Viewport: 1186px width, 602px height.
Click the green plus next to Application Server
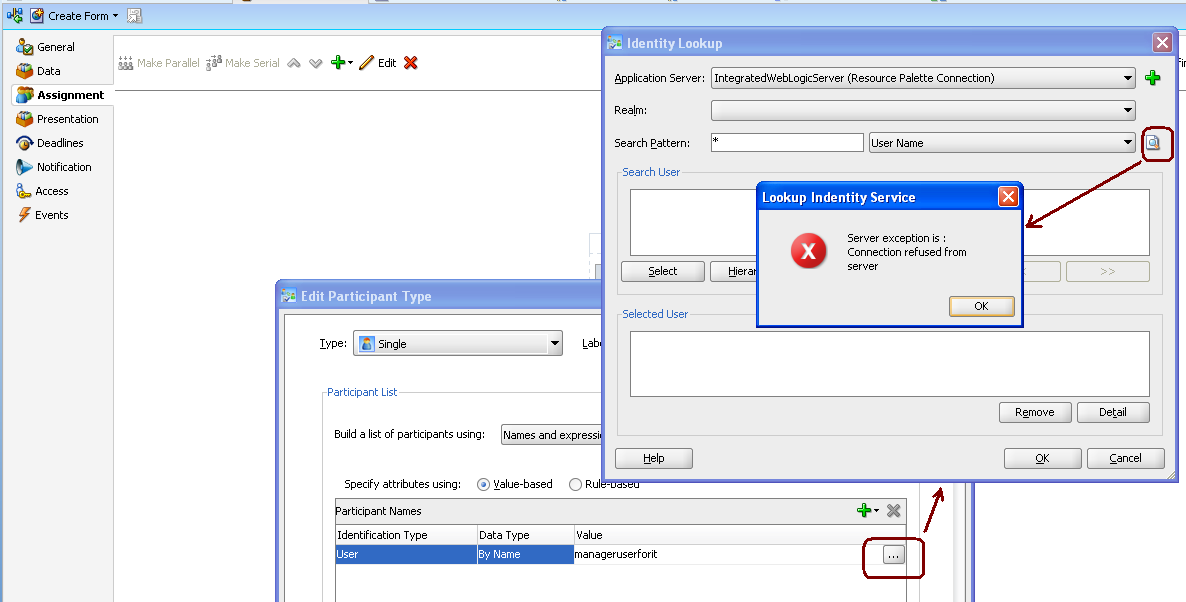pyautogui.click(x=1152, y=78)
